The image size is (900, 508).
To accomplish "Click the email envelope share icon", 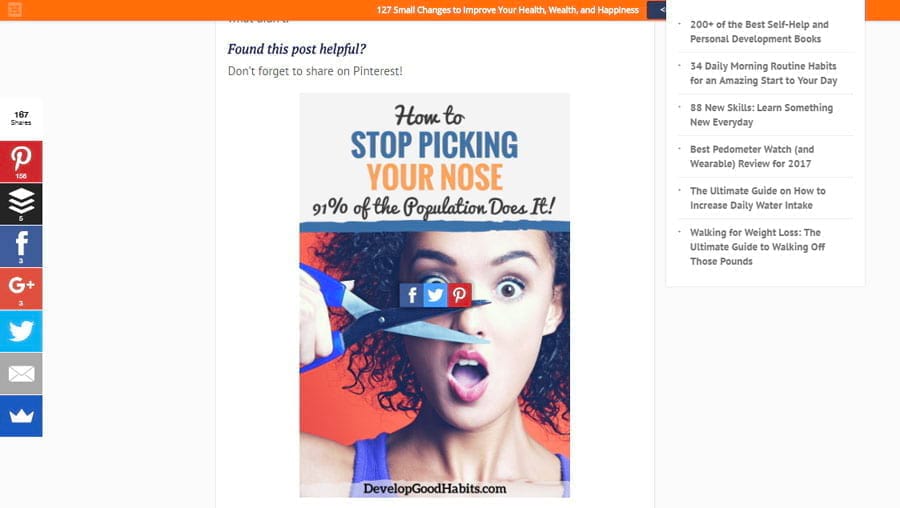I will pyautogui.click(x=21, y=374).
